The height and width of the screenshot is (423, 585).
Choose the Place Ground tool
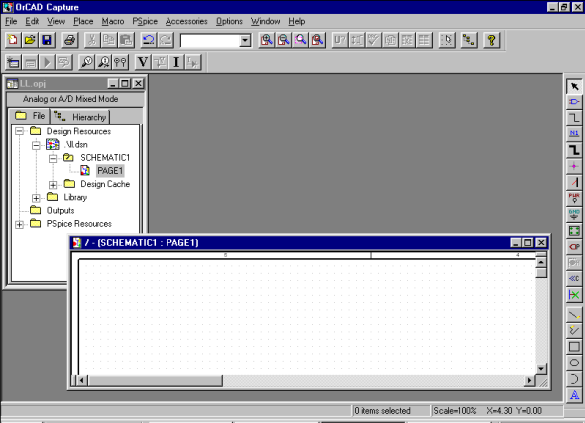(574, 214)
